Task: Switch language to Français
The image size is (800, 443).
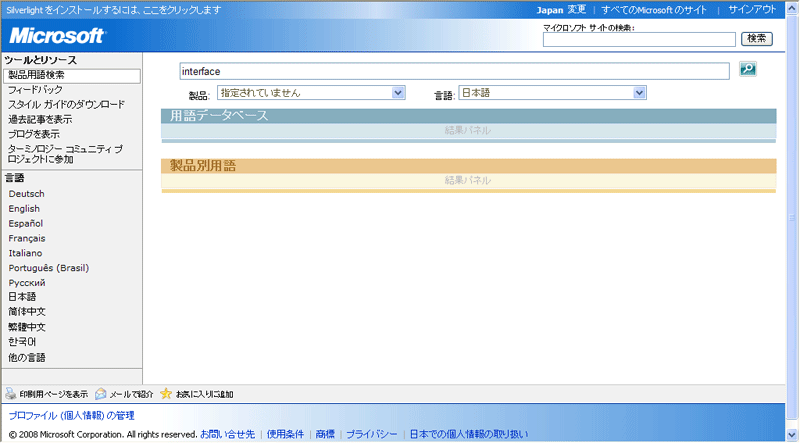Action: [x=27, y=238]
